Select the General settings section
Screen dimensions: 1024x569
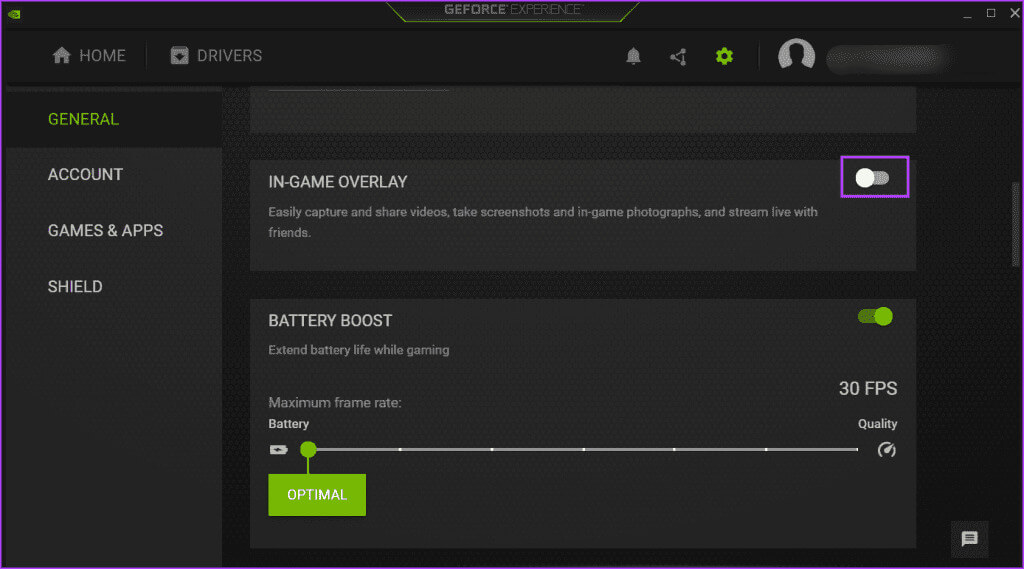114,119
